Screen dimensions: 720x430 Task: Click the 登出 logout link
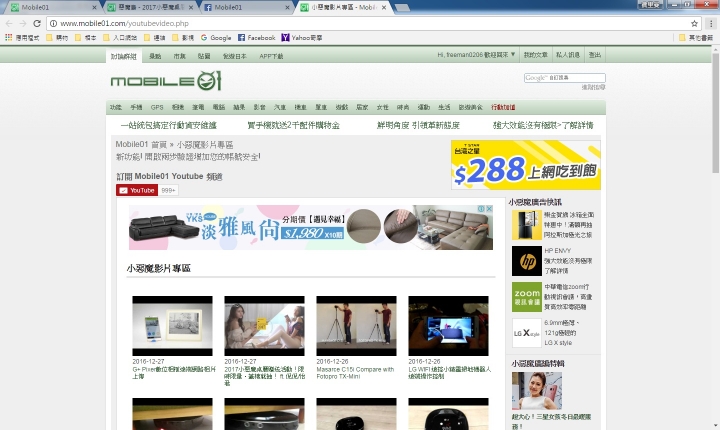pyautogui.click(x=595, y=55)
